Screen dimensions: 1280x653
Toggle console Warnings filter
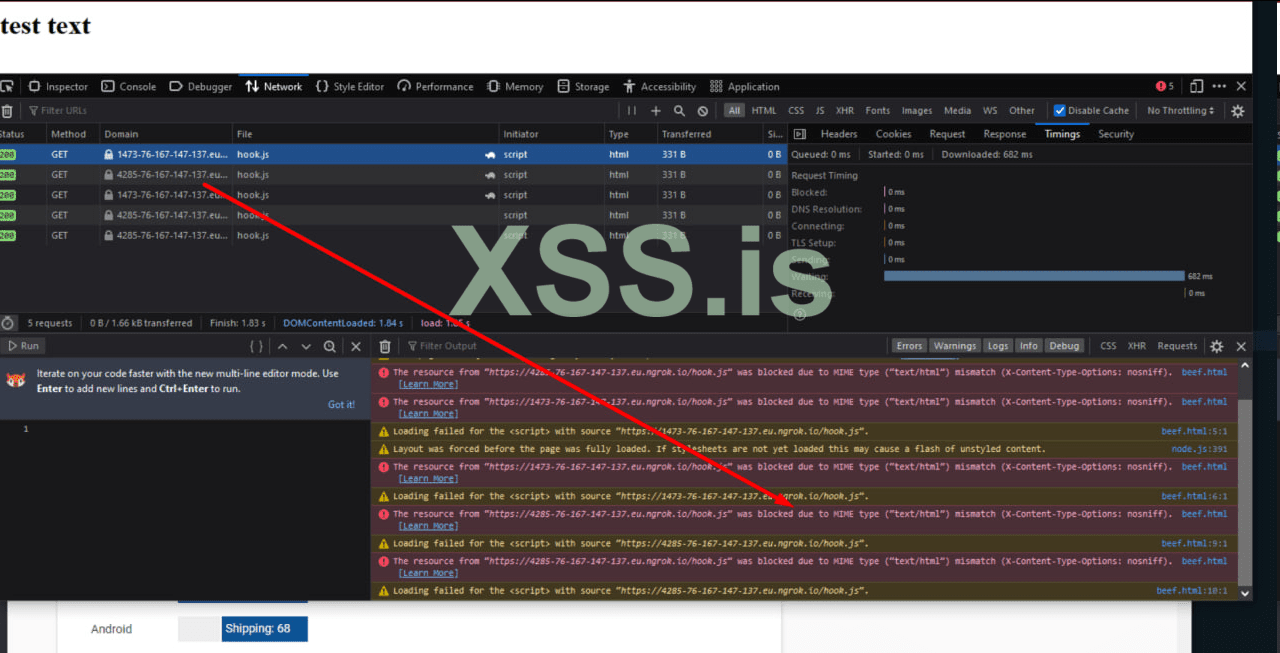pyautogui.click(x=955, y=346)
